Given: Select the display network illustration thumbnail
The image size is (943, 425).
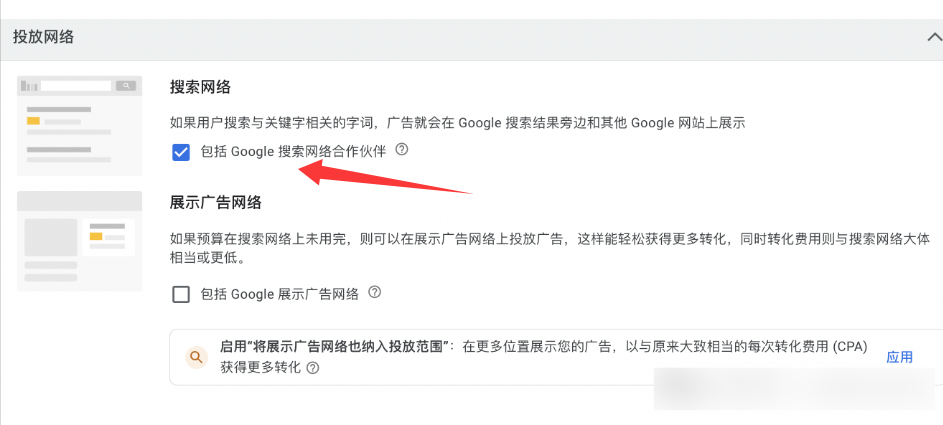Looking at the screenshot, I should pyautogui.click(x=80, y=241).
